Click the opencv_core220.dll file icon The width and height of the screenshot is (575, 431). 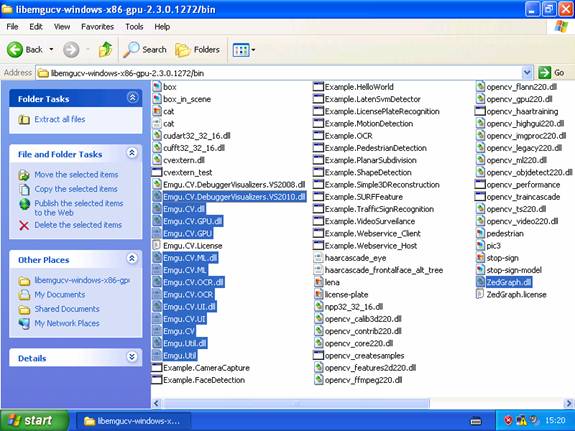[318, 343]
